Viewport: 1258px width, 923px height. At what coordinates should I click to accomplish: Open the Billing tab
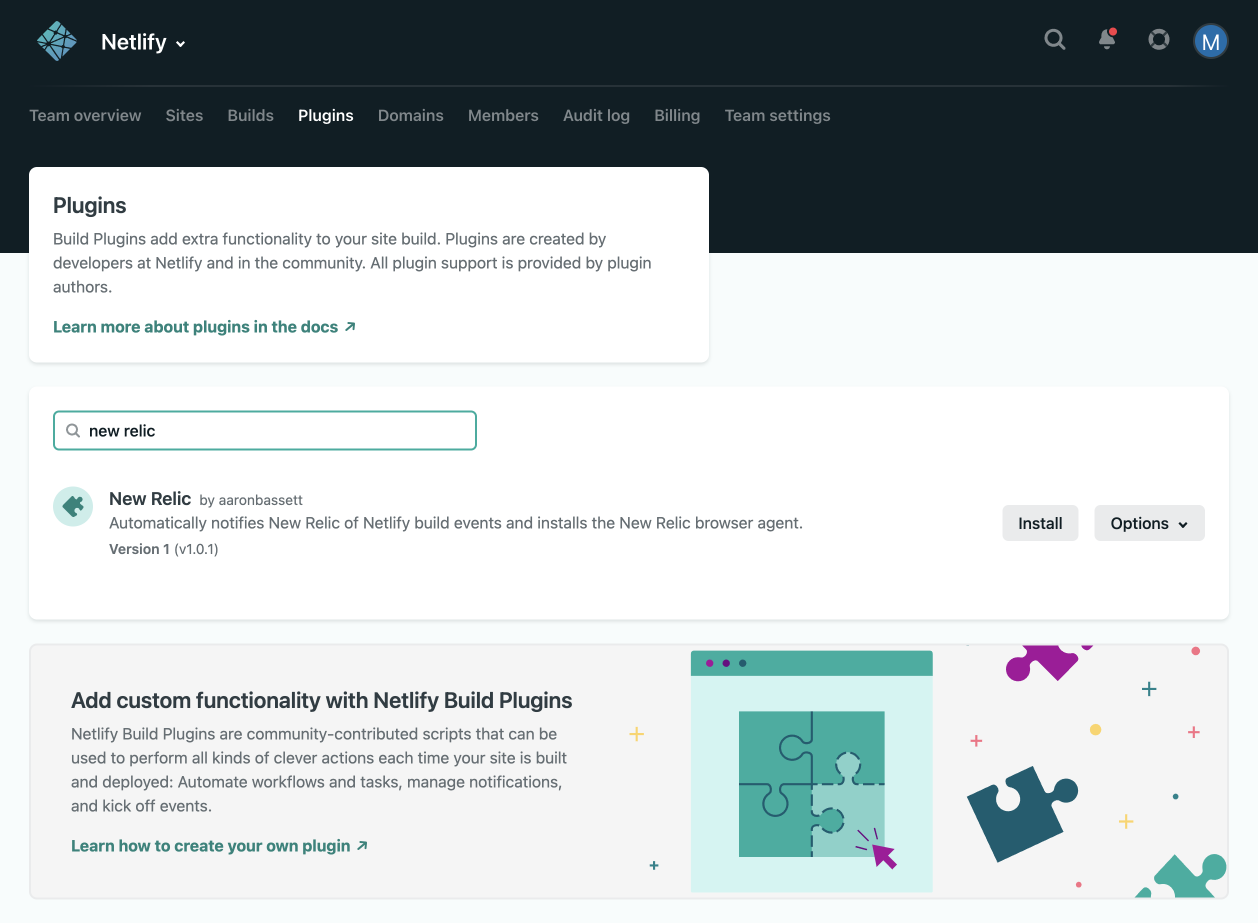(x=677, y=115)
